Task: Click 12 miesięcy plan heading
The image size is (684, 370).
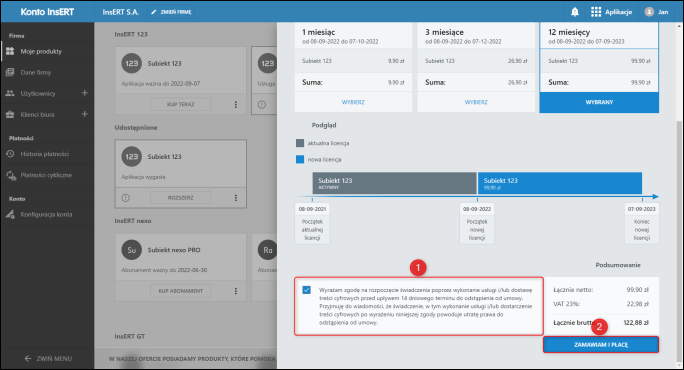Action: 569,32
